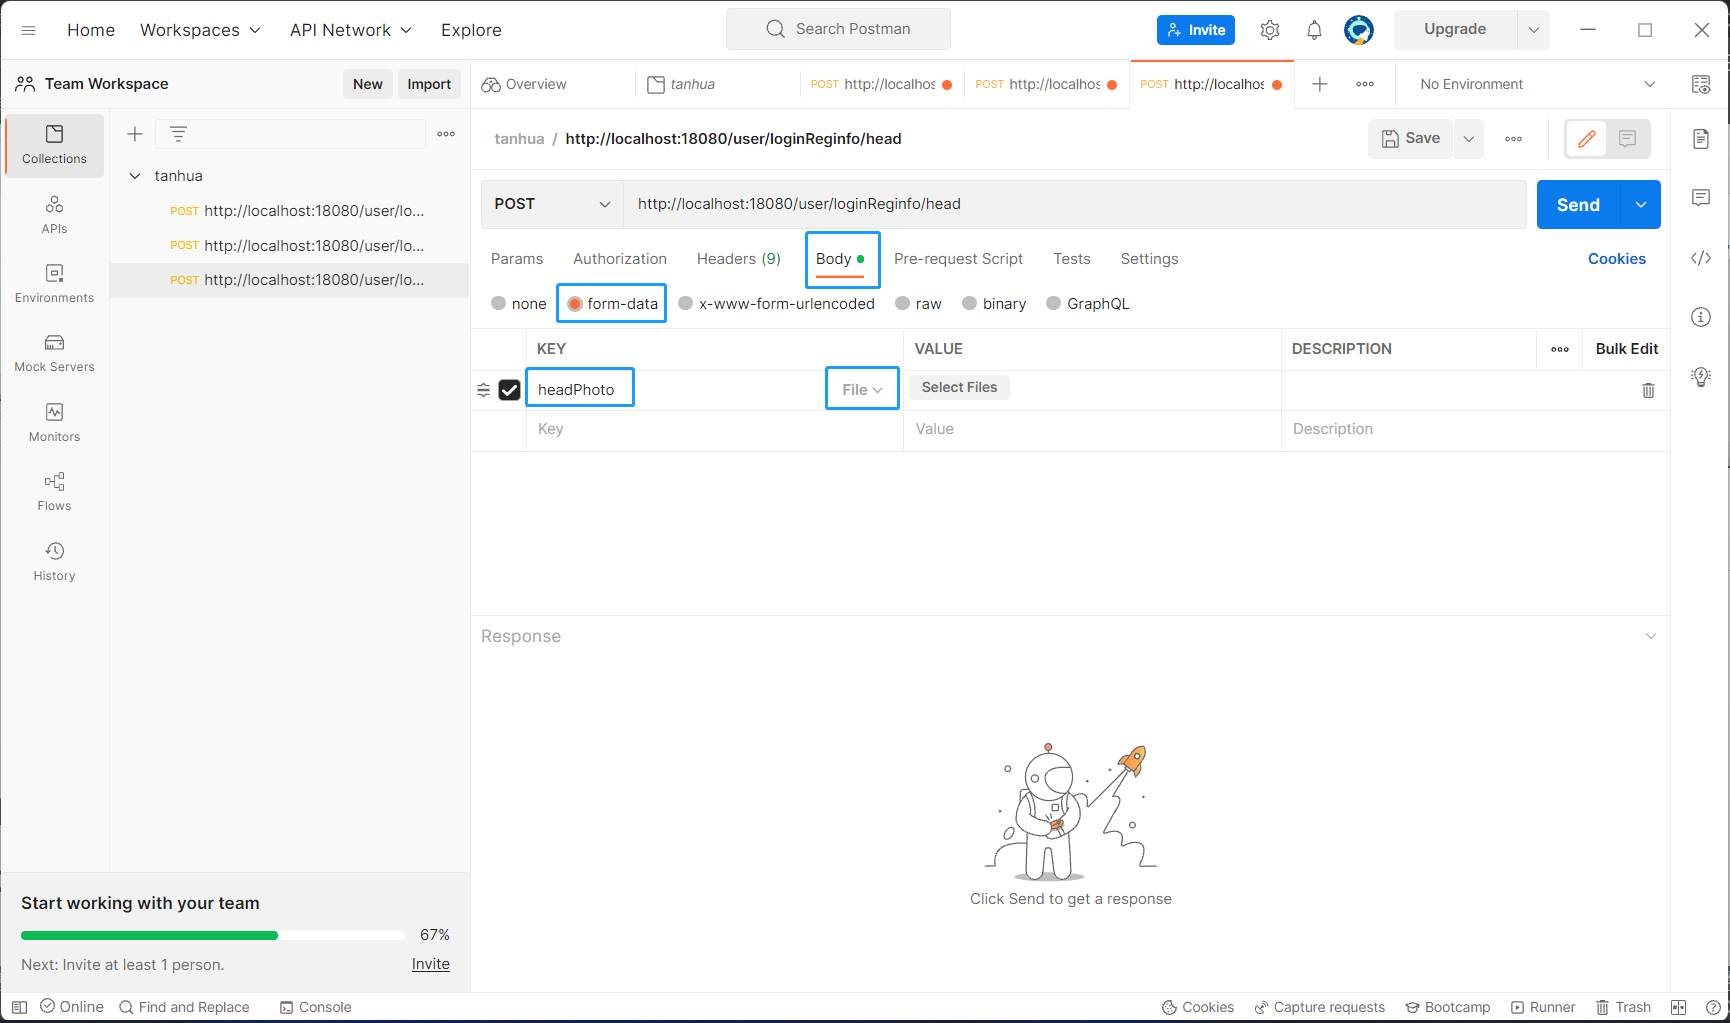Image resolution: width=1730 pixels, height=1023 pixels.
Task: Click the team progress bar
Action: coord(213,935)
